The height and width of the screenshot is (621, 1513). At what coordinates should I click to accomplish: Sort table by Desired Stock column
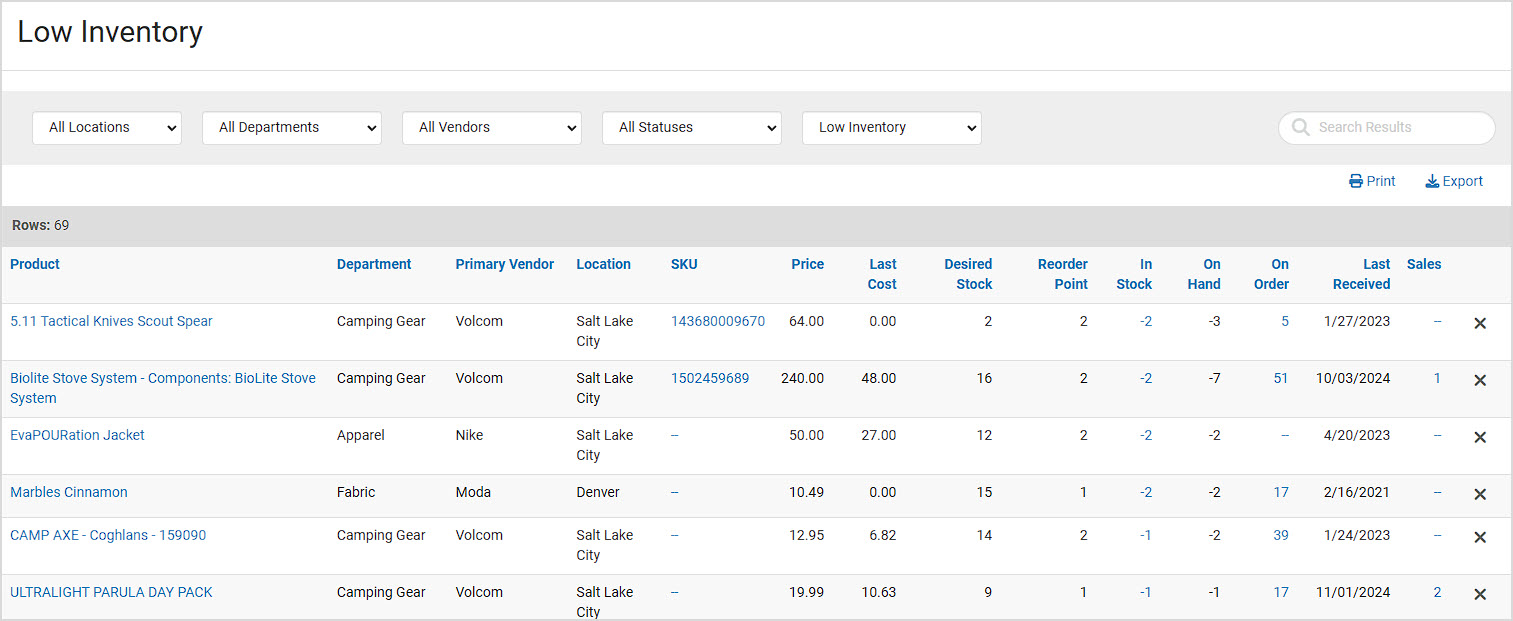(x=968, y=274)
